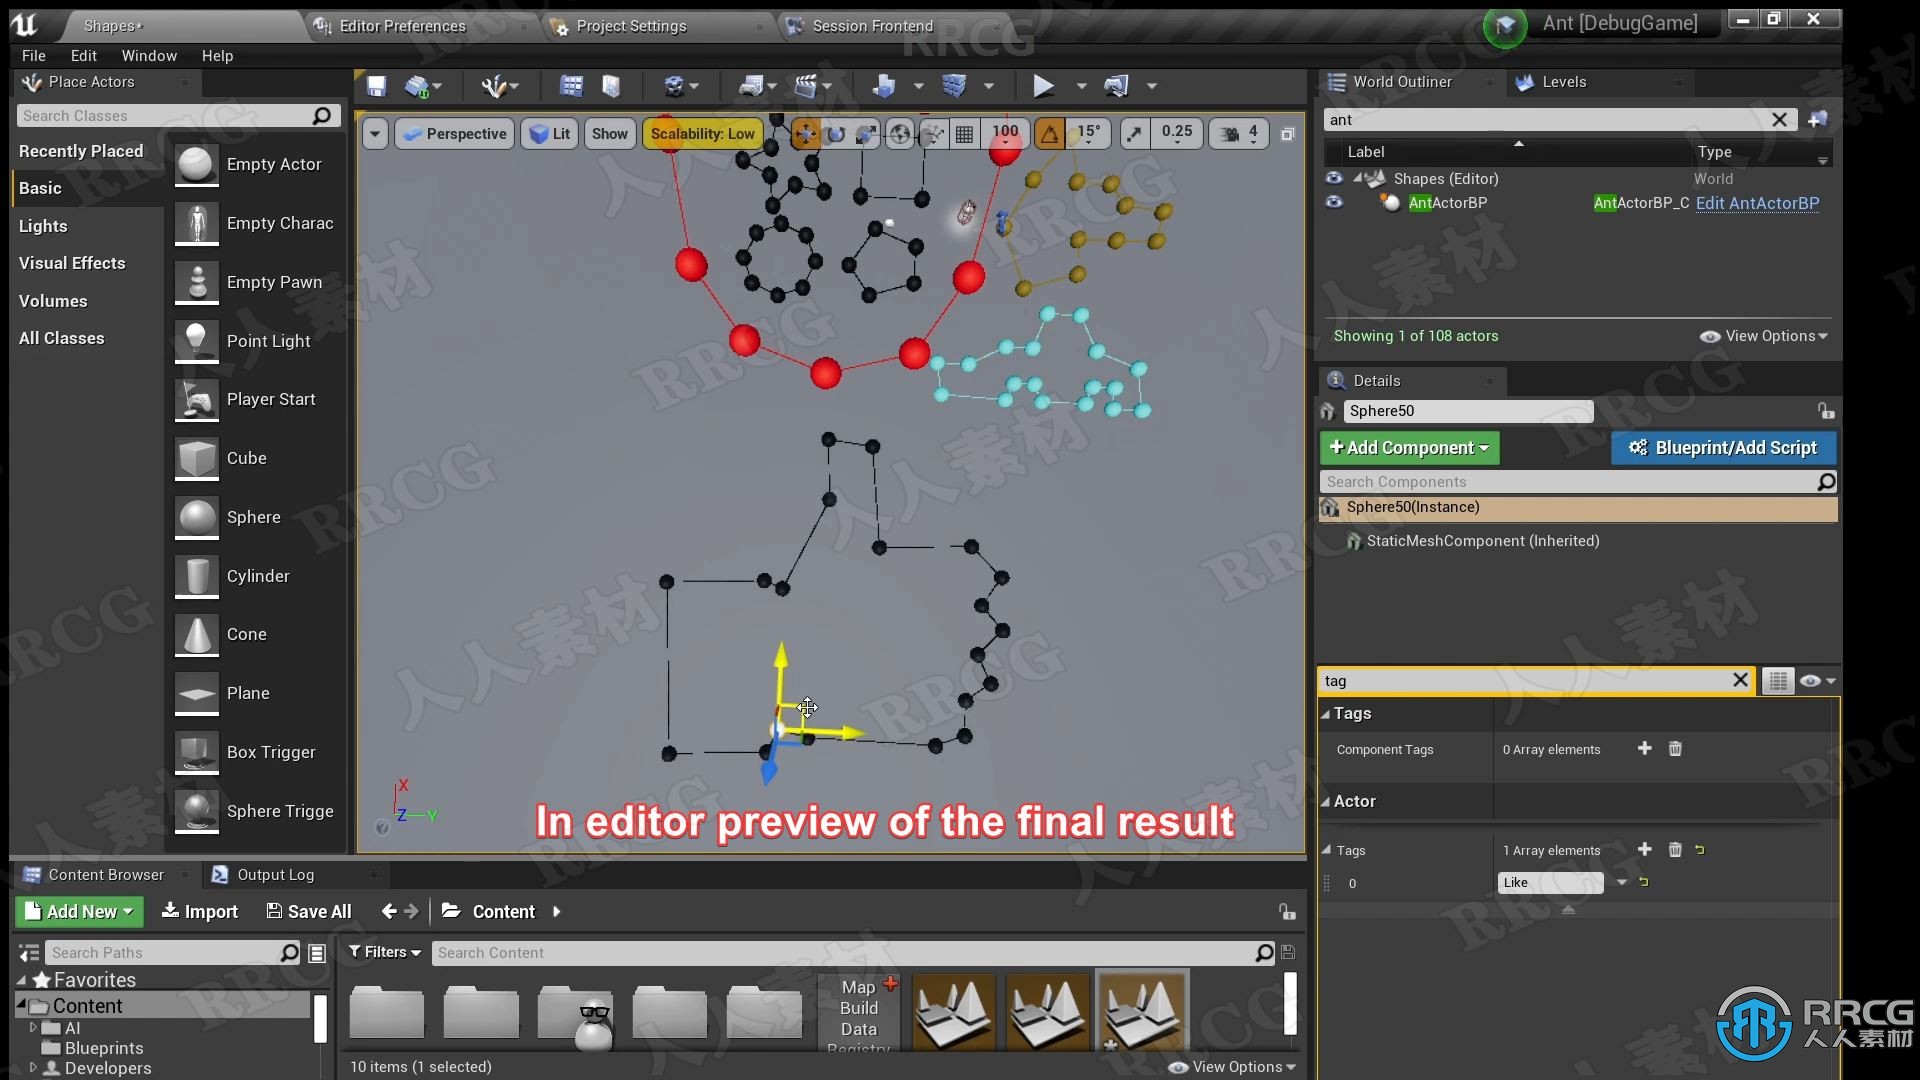The image size is (1920, 1080).
Task: Open the grid snap value 100 dropdown
Action: click(1005, 134)
